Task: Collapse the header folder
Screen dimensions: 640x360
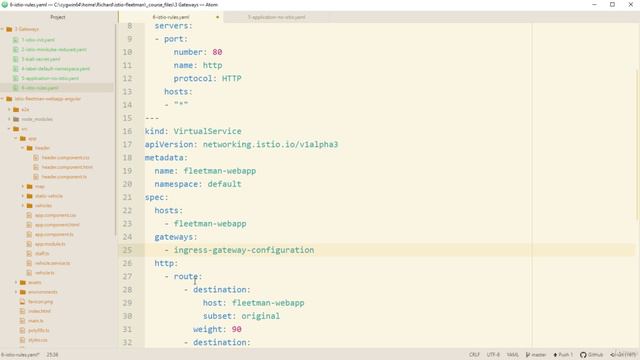Action: (23, 148)
